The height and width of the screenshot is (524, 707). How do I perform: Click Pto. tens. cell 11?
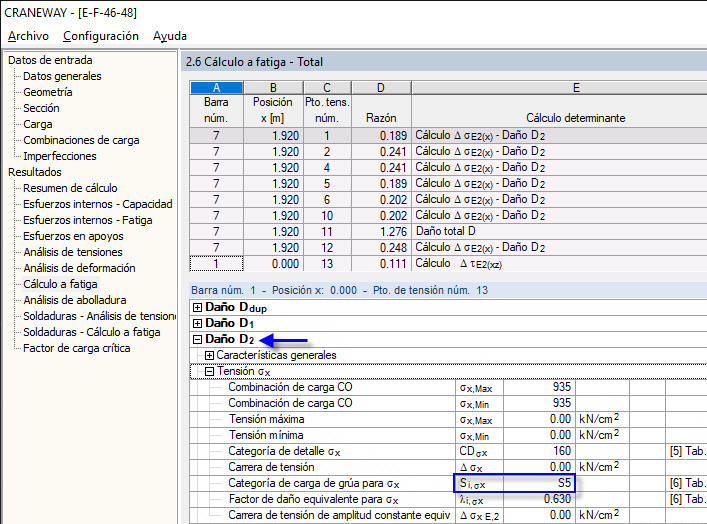(x=327, y=231)
